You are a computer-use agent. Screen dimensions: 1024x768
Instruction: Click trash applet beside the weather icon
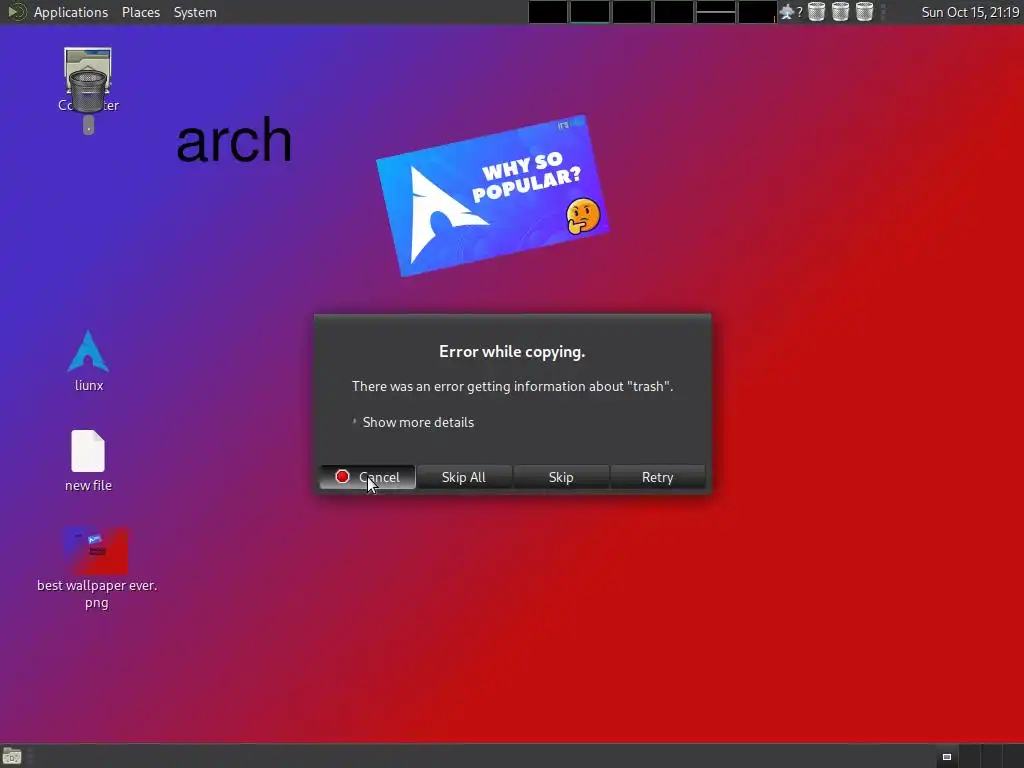[816, 12]
